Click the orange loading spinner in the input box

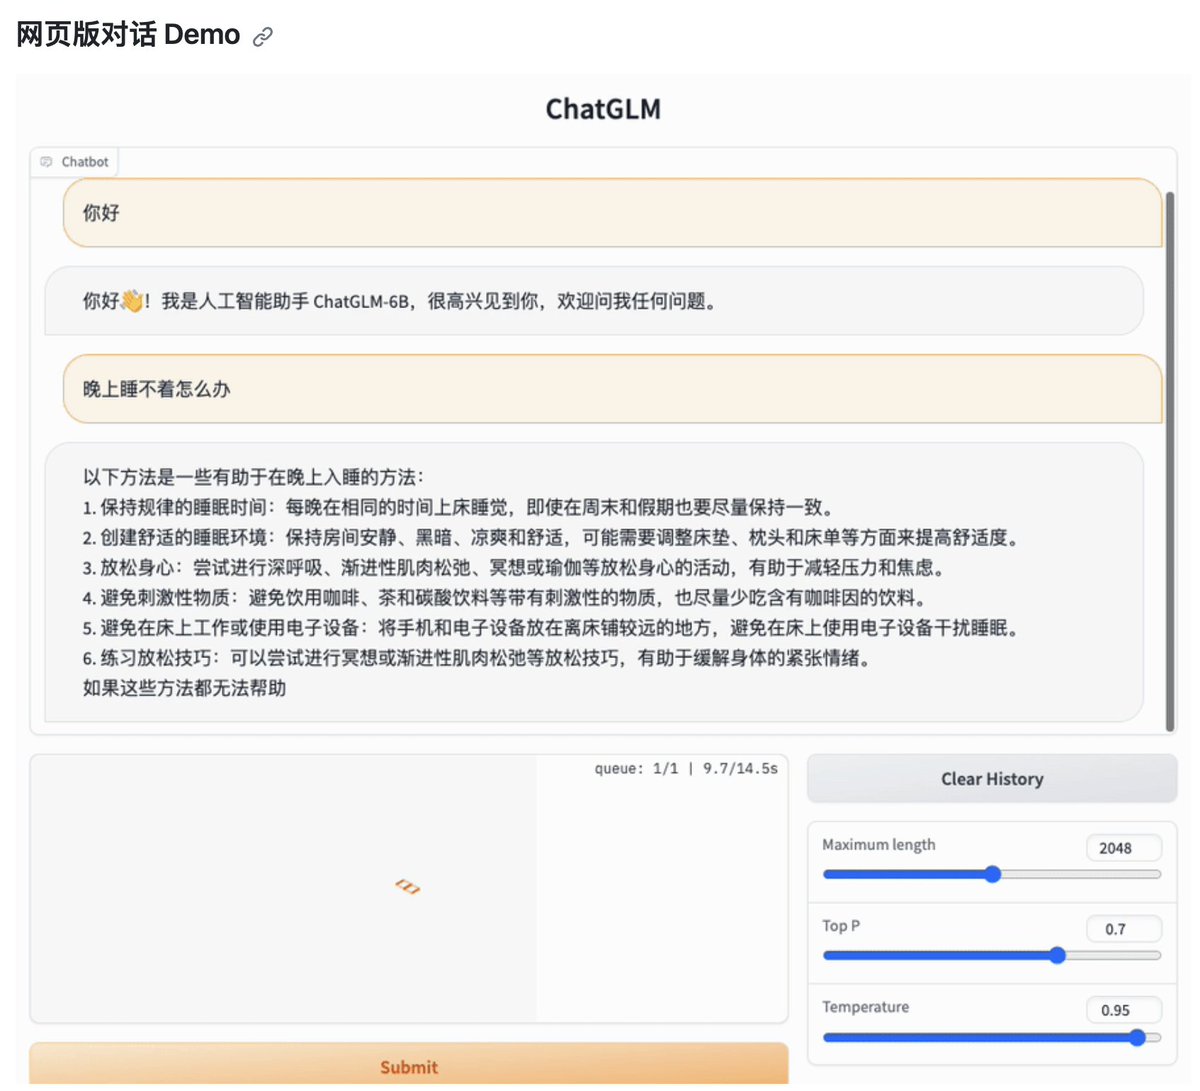click(x=407, y=886)
